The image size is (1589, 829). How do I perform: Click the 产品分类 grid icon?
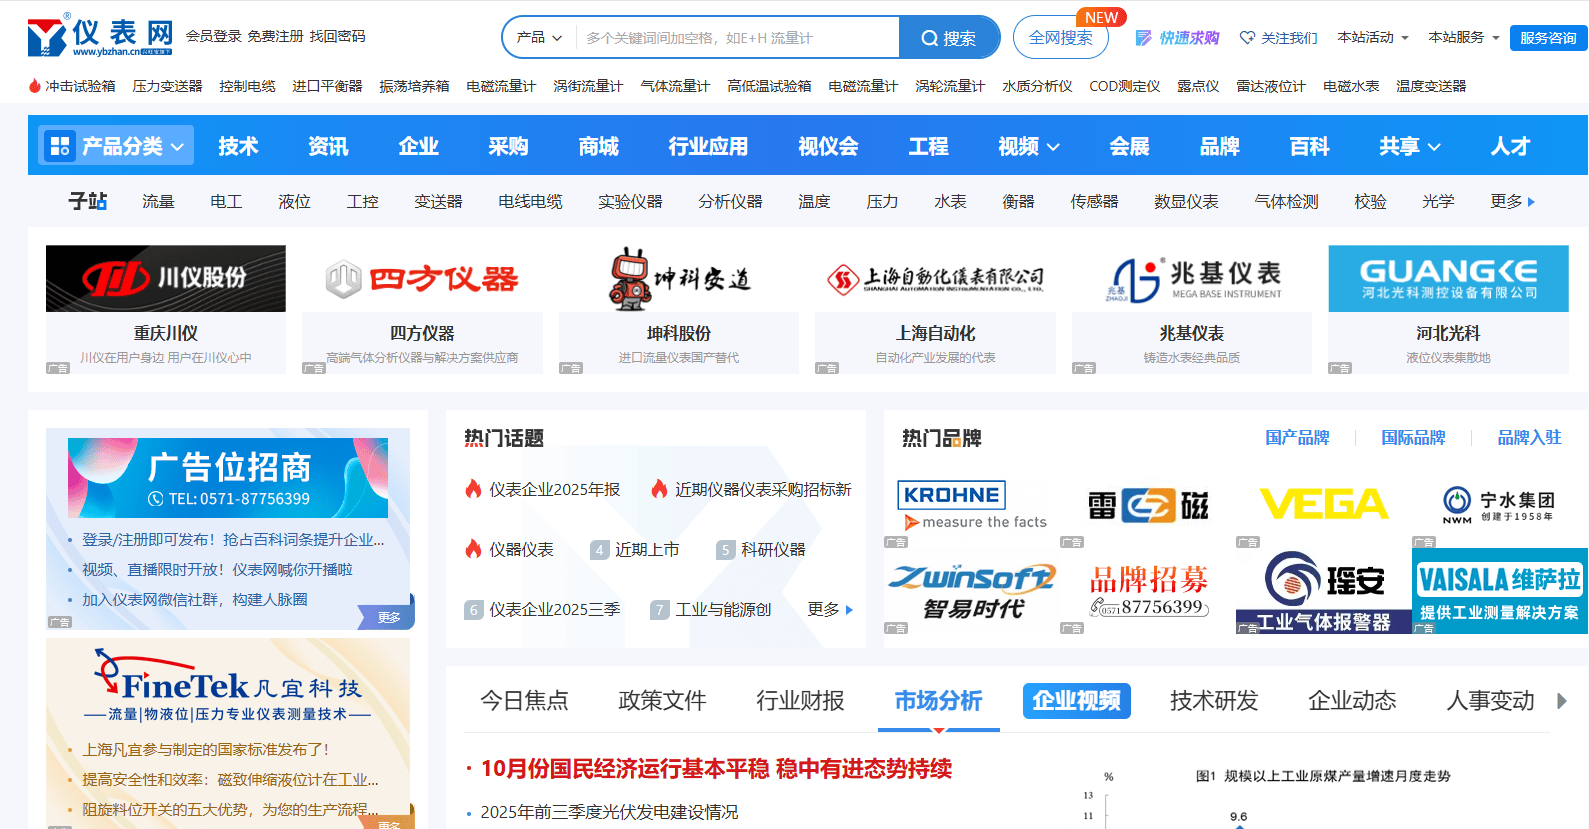[60, 146]
